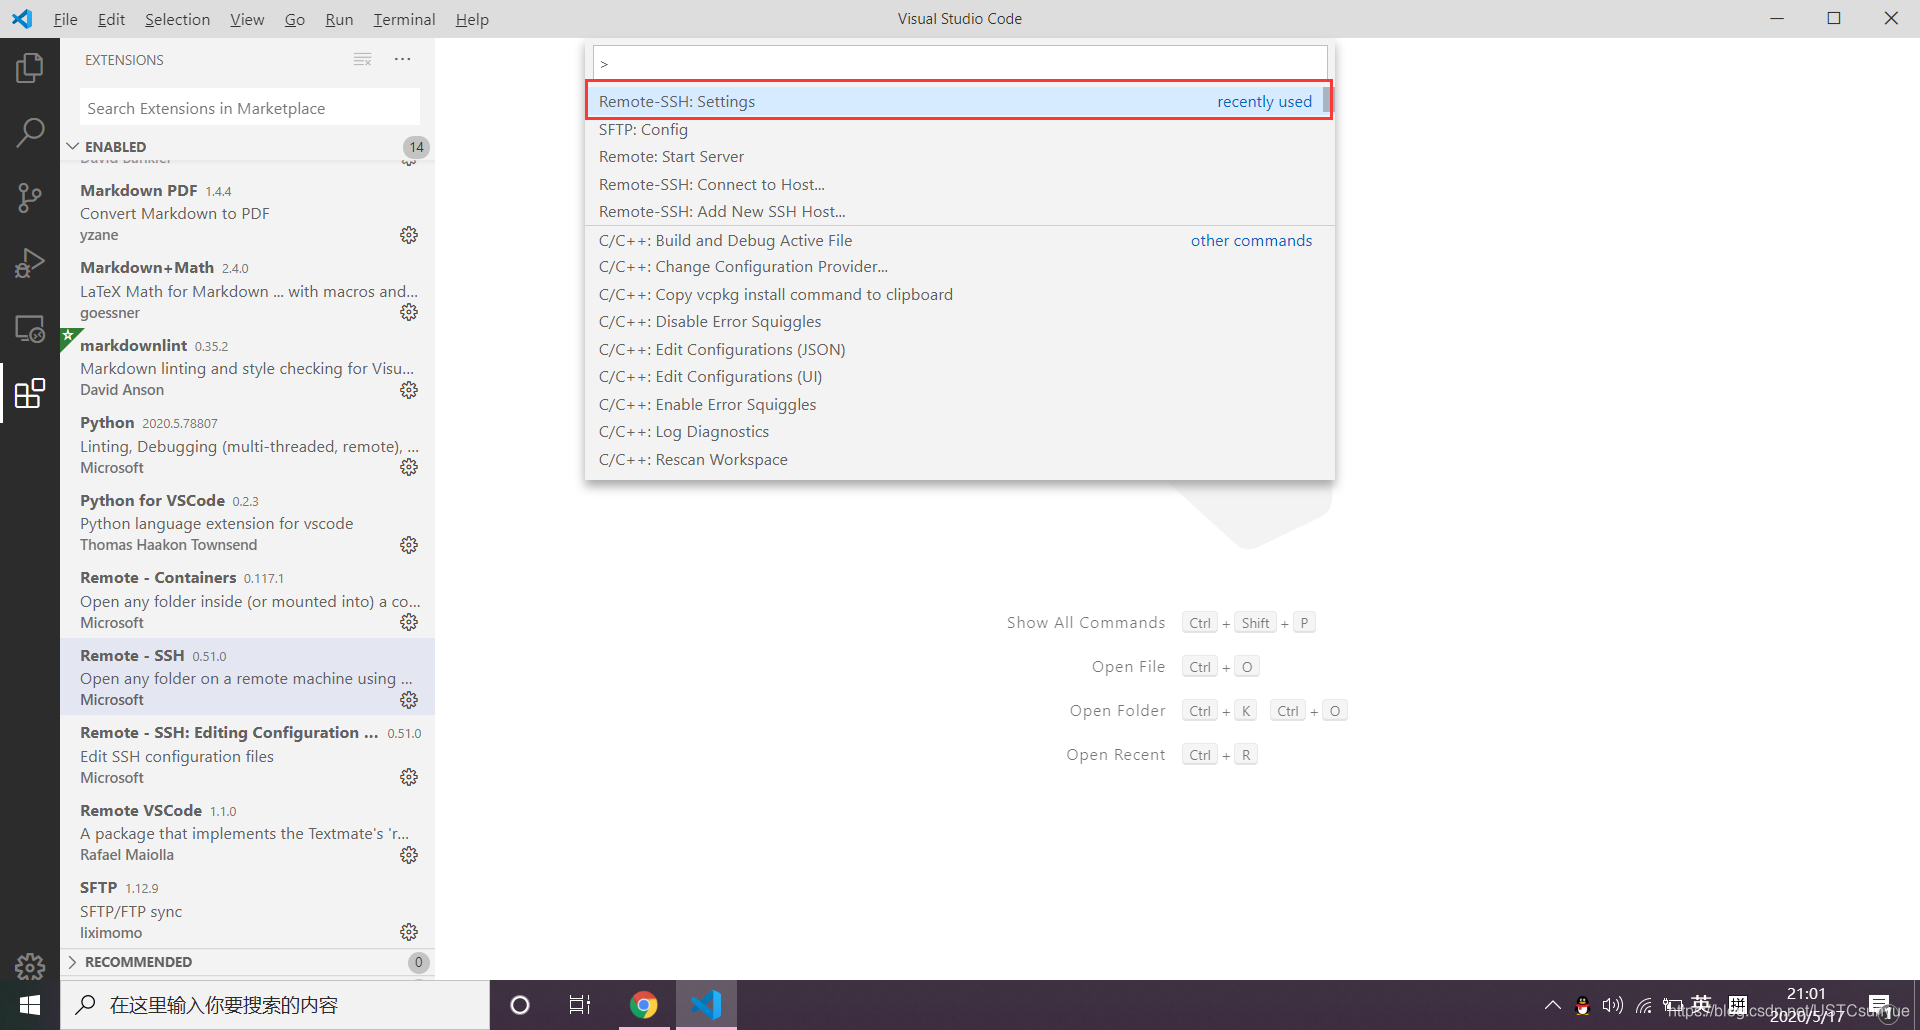Click Search Extensions in Marketplace field
Screen dimensions: 1920x1030
(x=249, y=108)
